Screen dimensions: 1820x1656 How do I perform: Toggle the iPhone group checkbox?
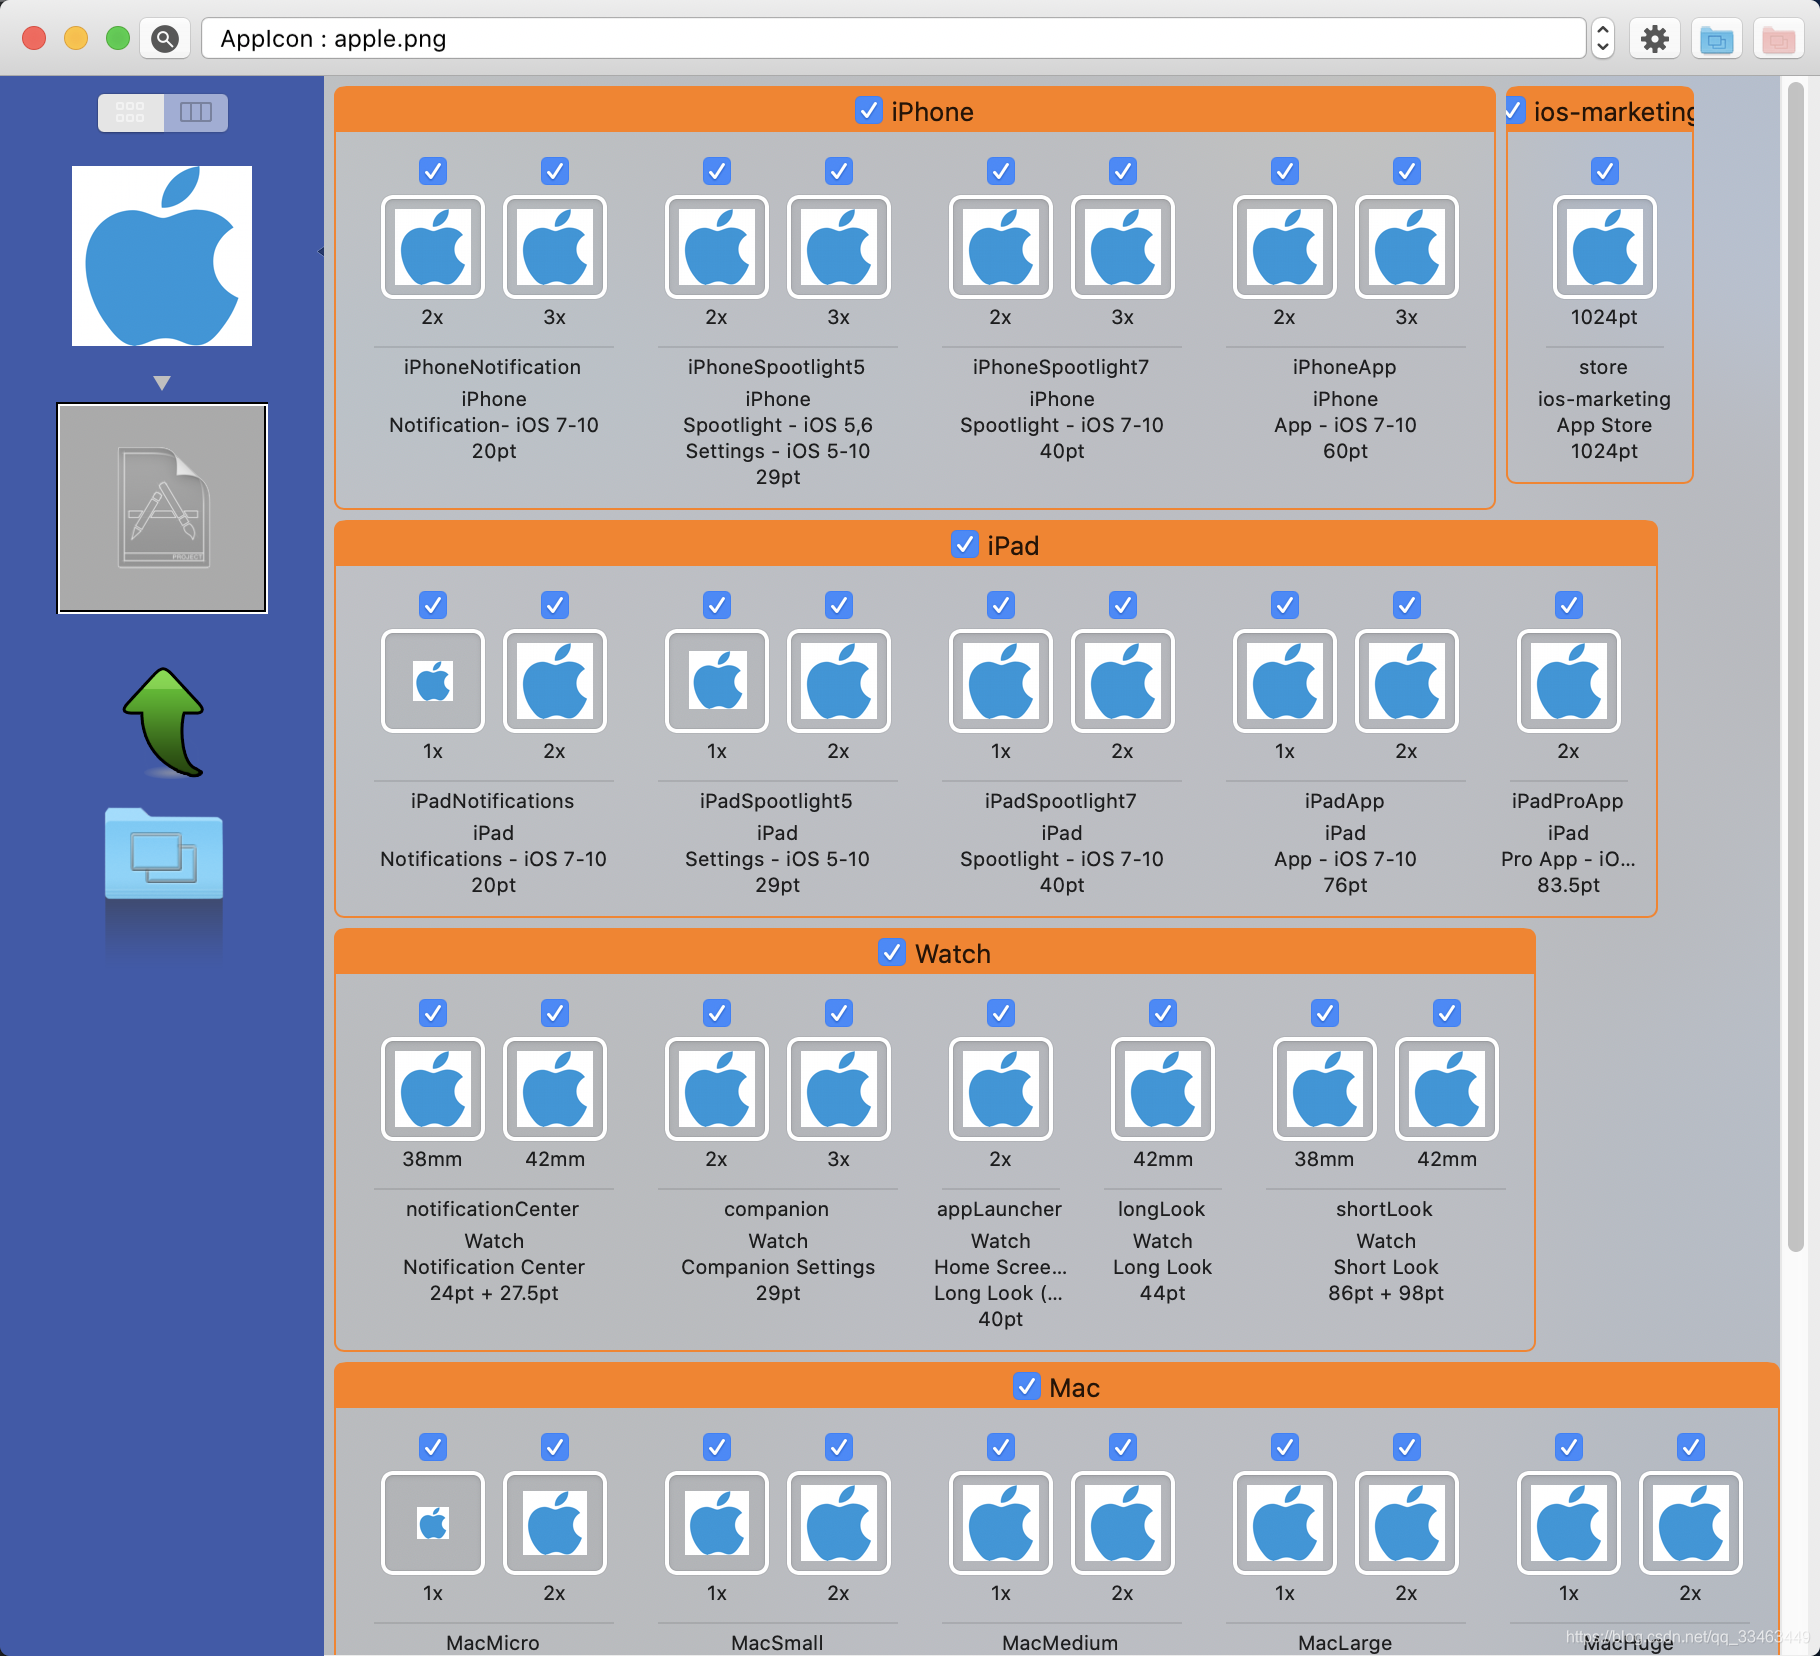(869, 110)
